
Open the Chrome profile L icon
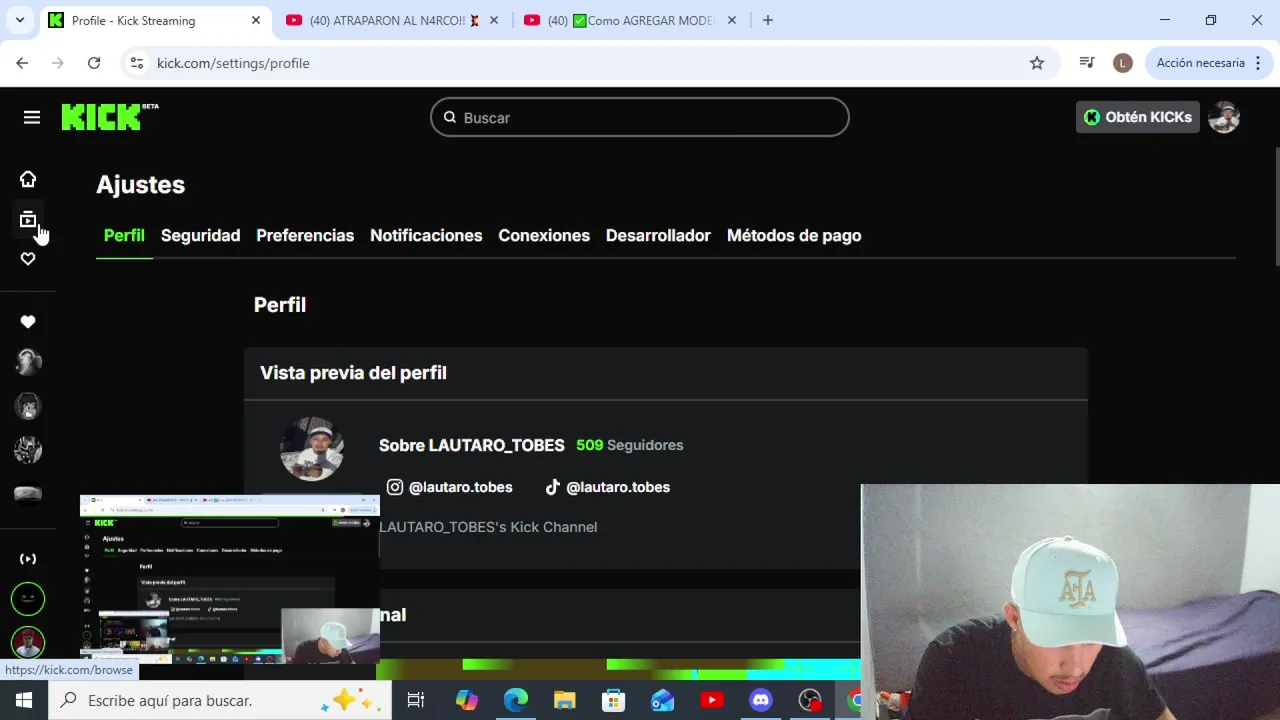tap(1123, 63)
